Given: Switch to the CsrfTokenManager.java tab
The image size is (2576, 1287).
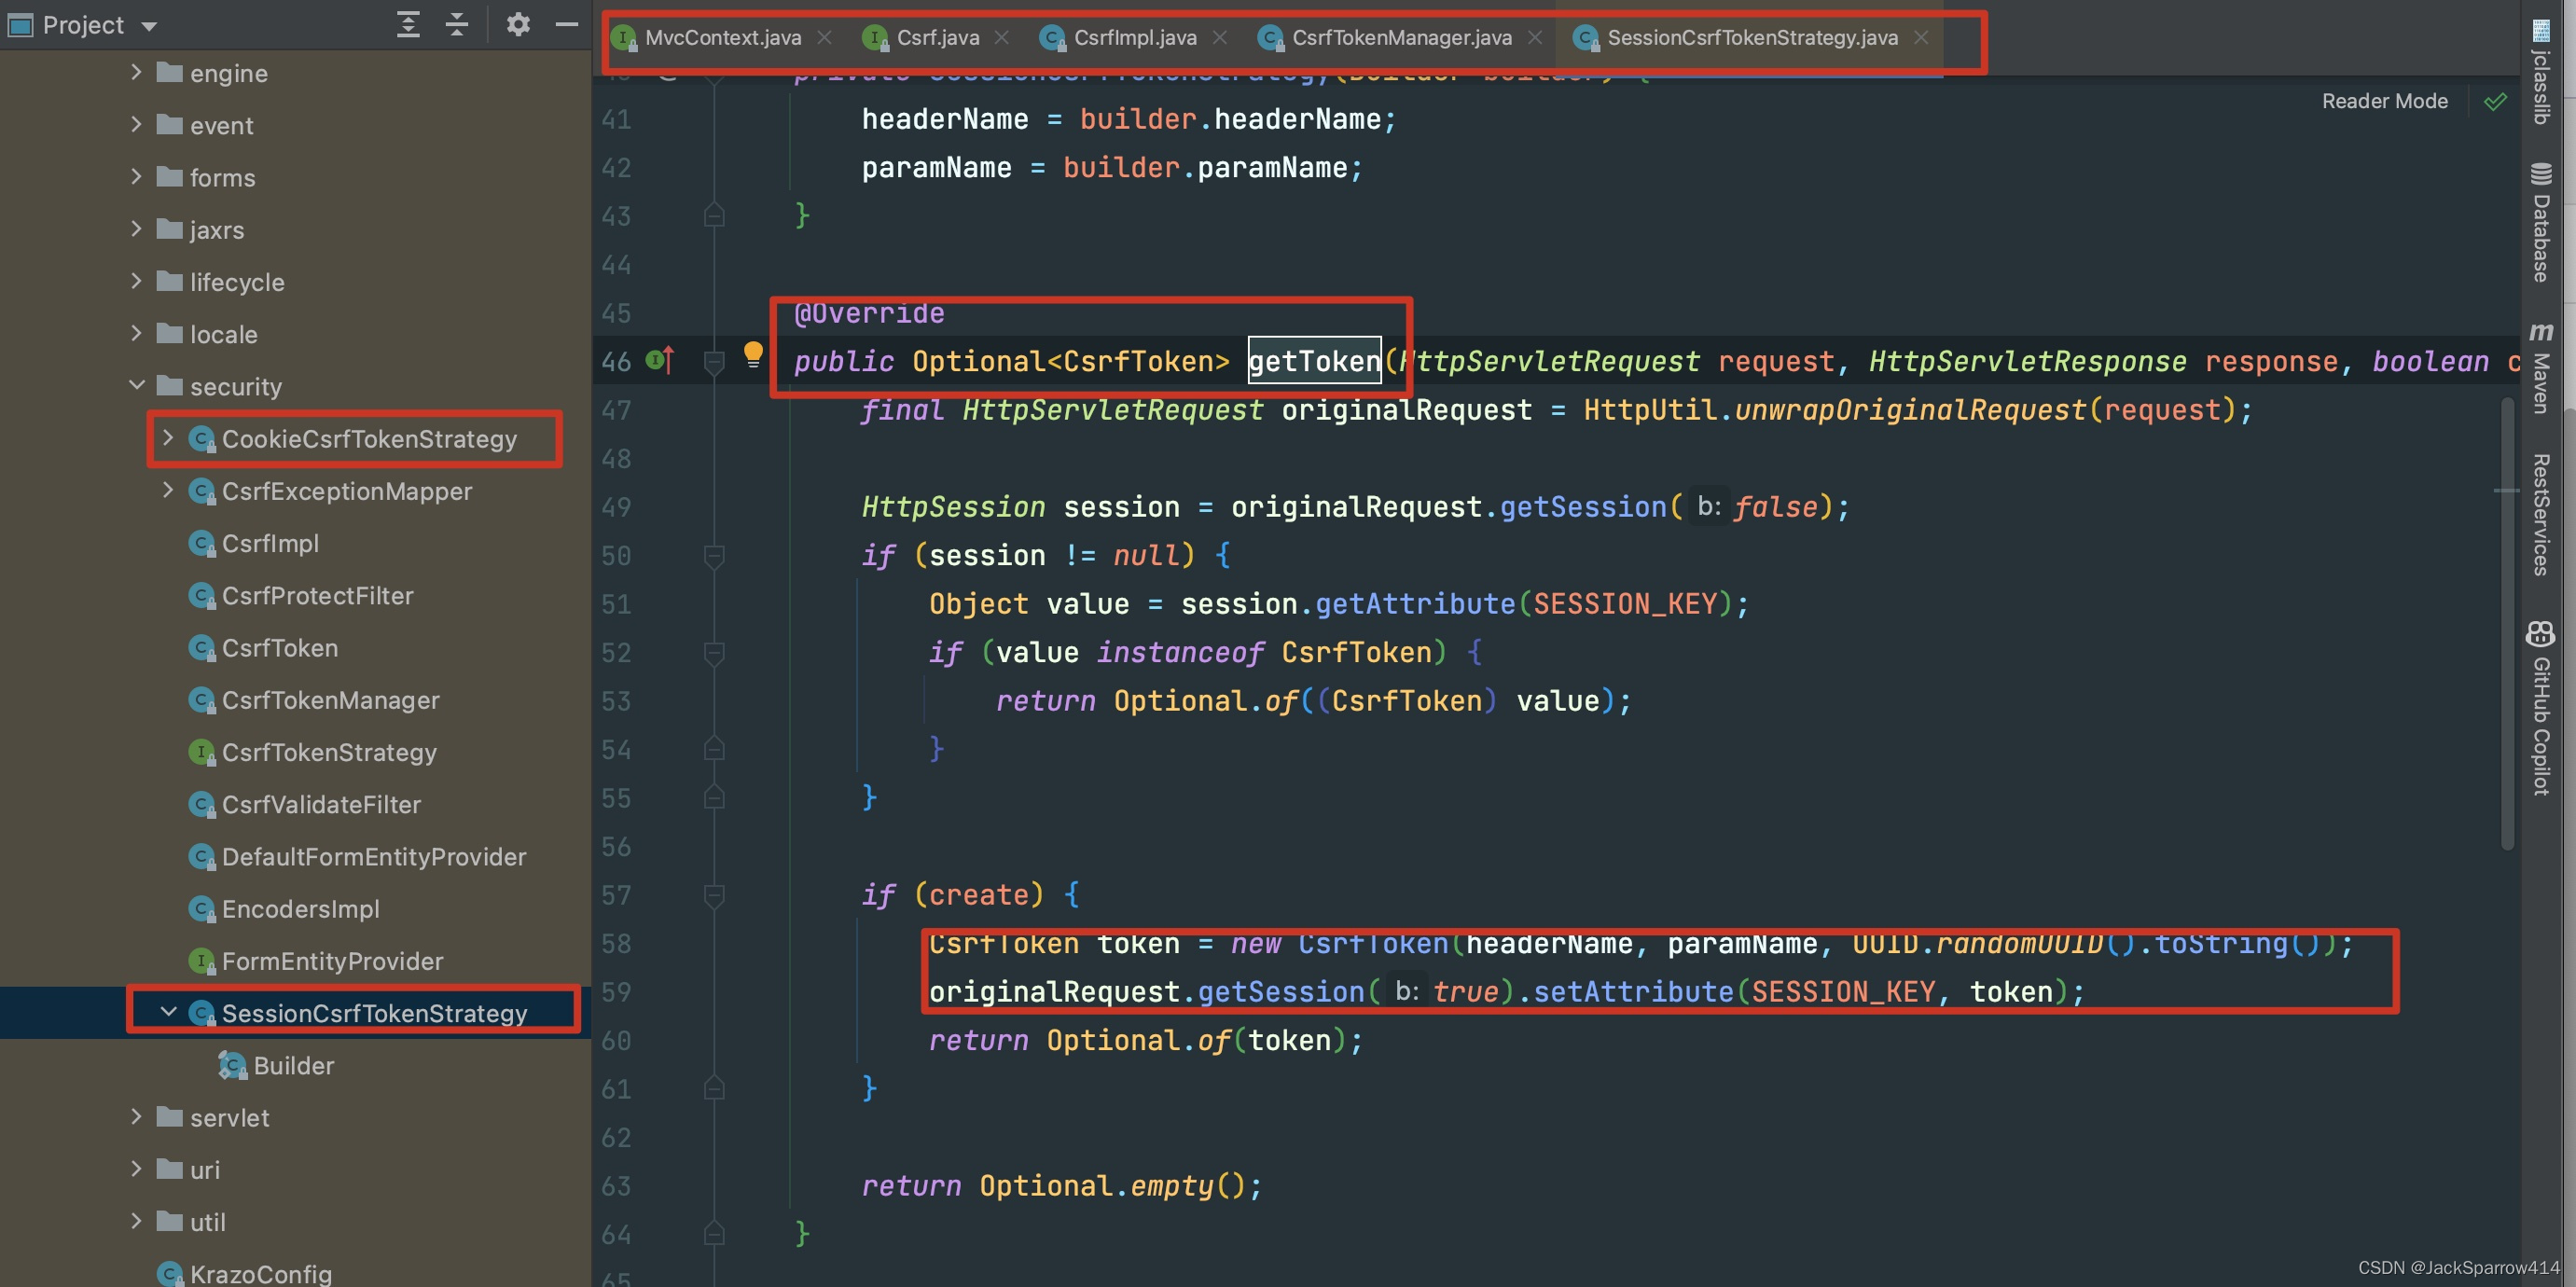Looking at the screenshot, I should 1401,38.
